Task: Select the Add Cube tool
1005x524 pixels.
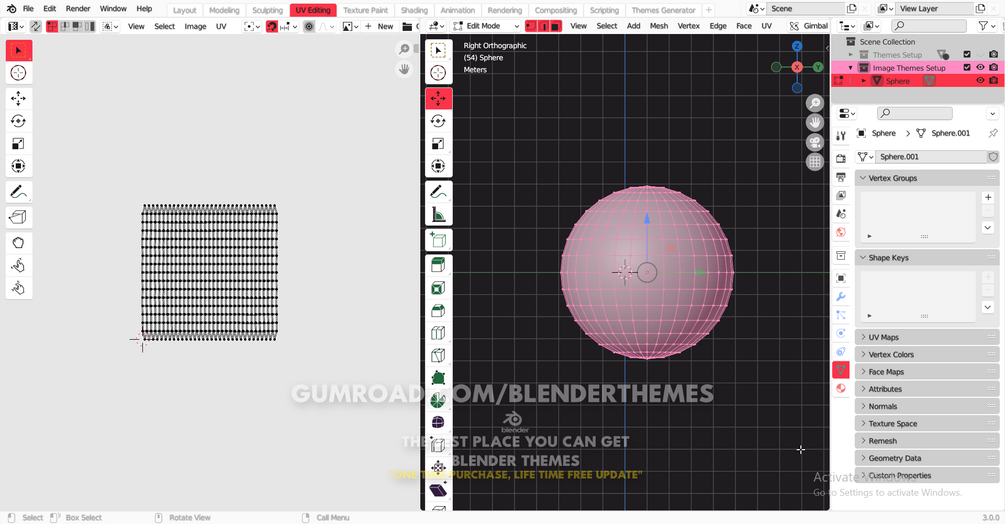Action: tap(438, 240)
